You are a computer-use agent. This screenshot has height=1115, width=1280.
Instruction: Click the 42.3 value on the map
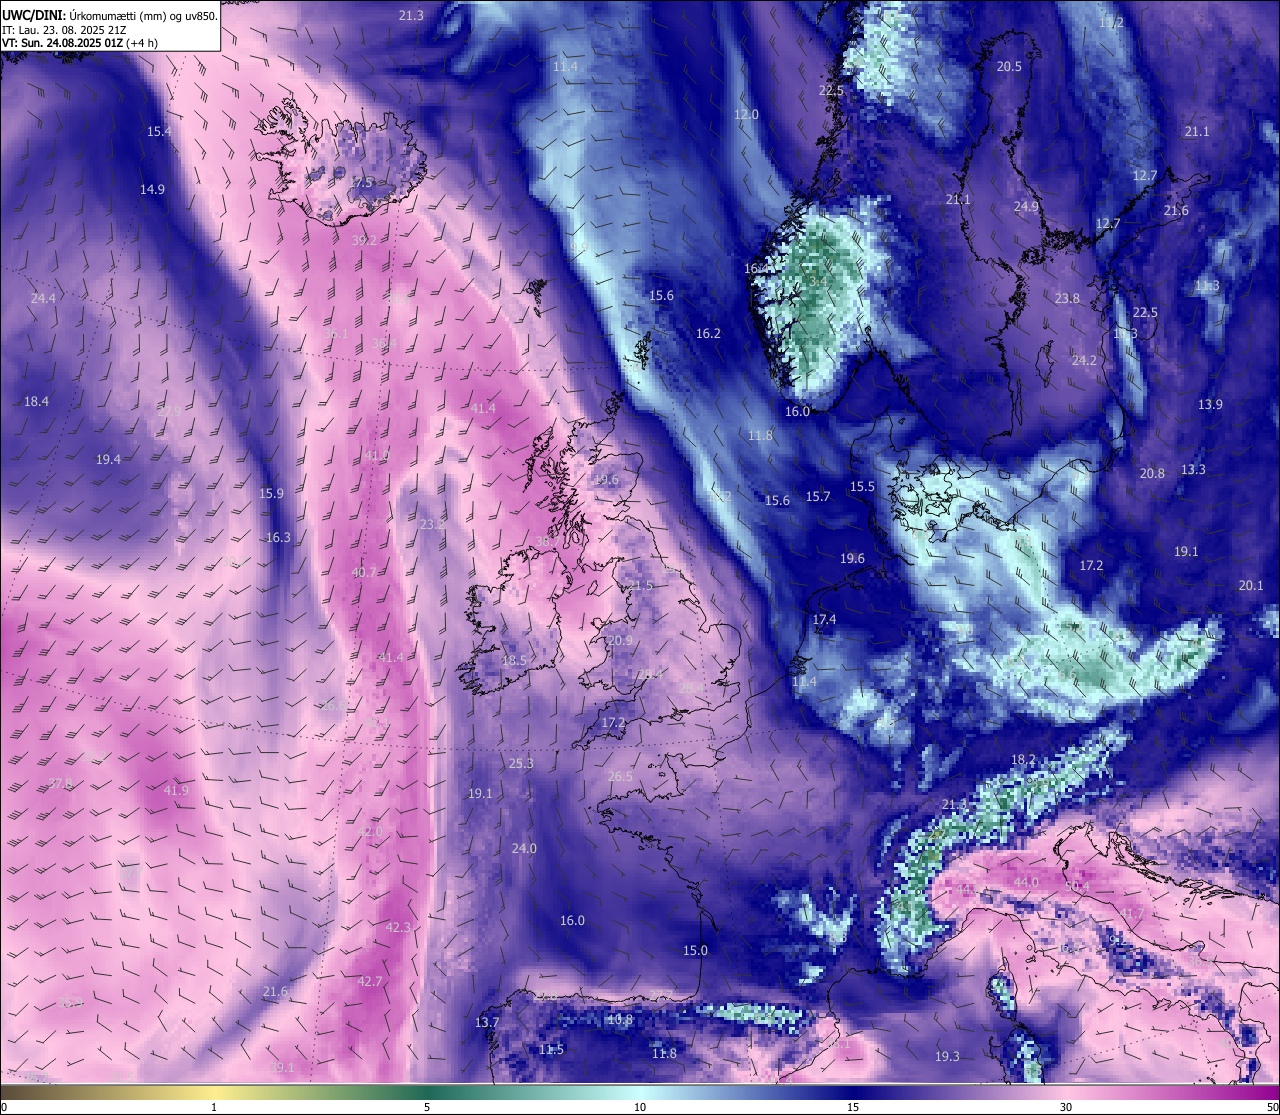pyautogui.click(x=398, y=927)
